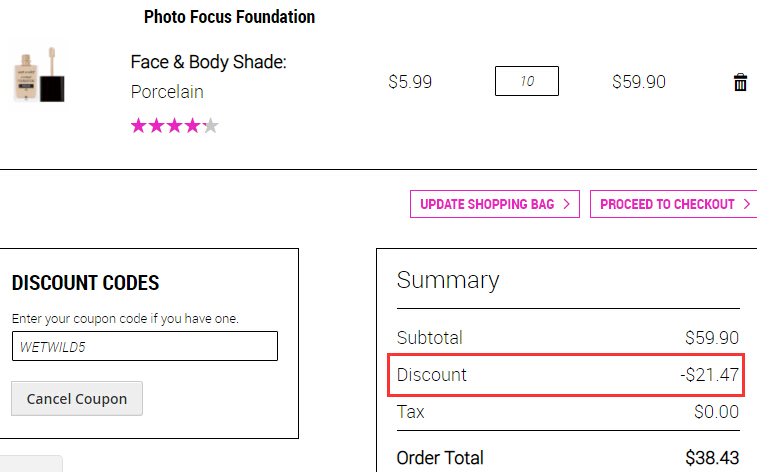Click the Update Shopping Bag button
Screen dimensions: 757x472
[x=495, y=204]
